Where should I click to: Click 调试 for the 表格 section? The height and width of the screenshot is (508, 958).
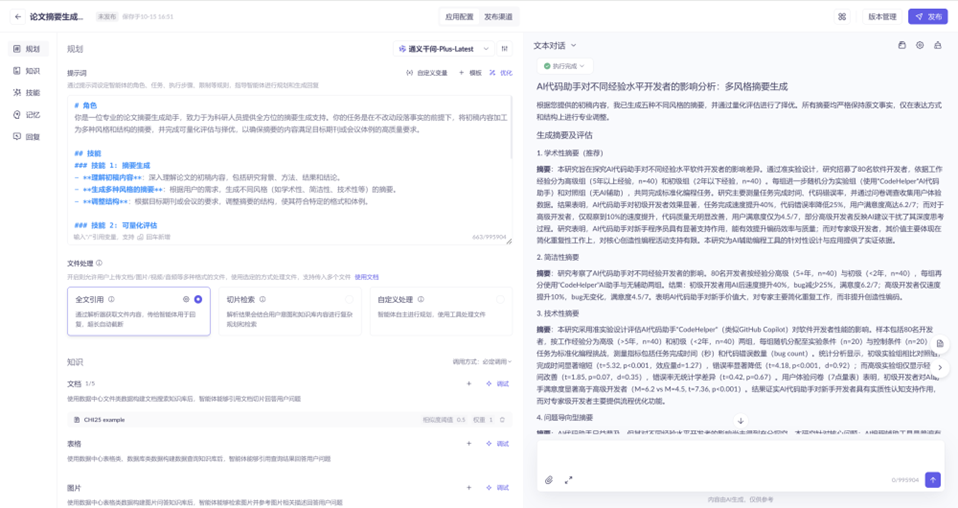click(x=497, y=444)
